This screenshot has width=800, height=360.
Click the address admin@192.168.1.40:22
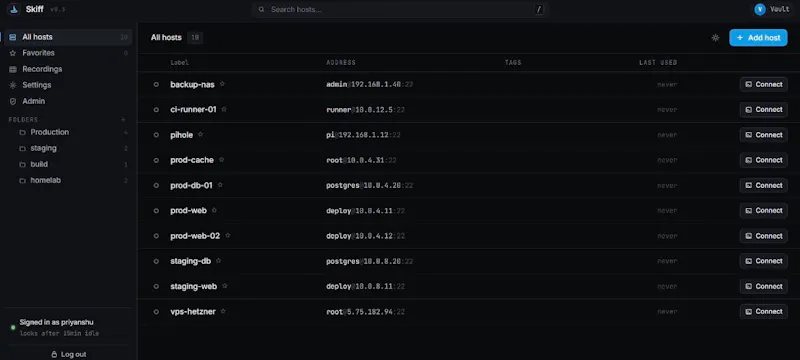tap(369, 85)
